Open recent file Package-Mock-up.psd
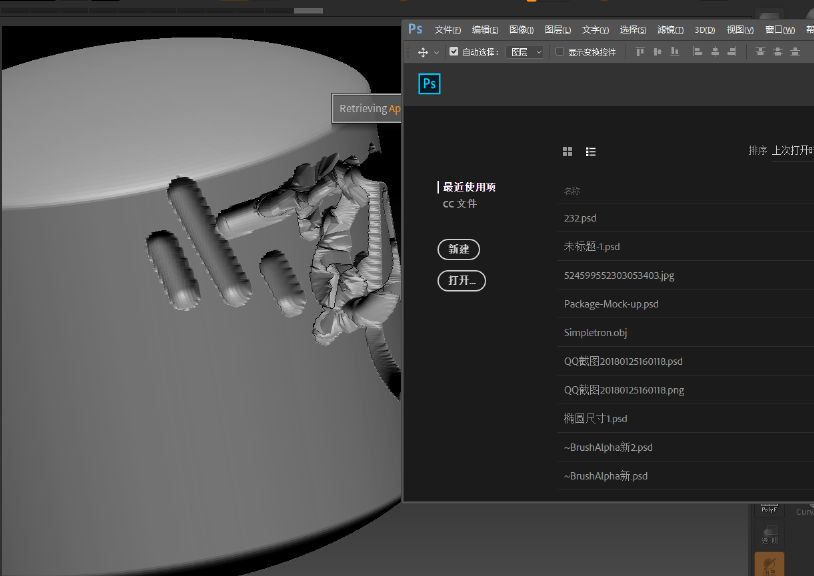 [686, 304]
